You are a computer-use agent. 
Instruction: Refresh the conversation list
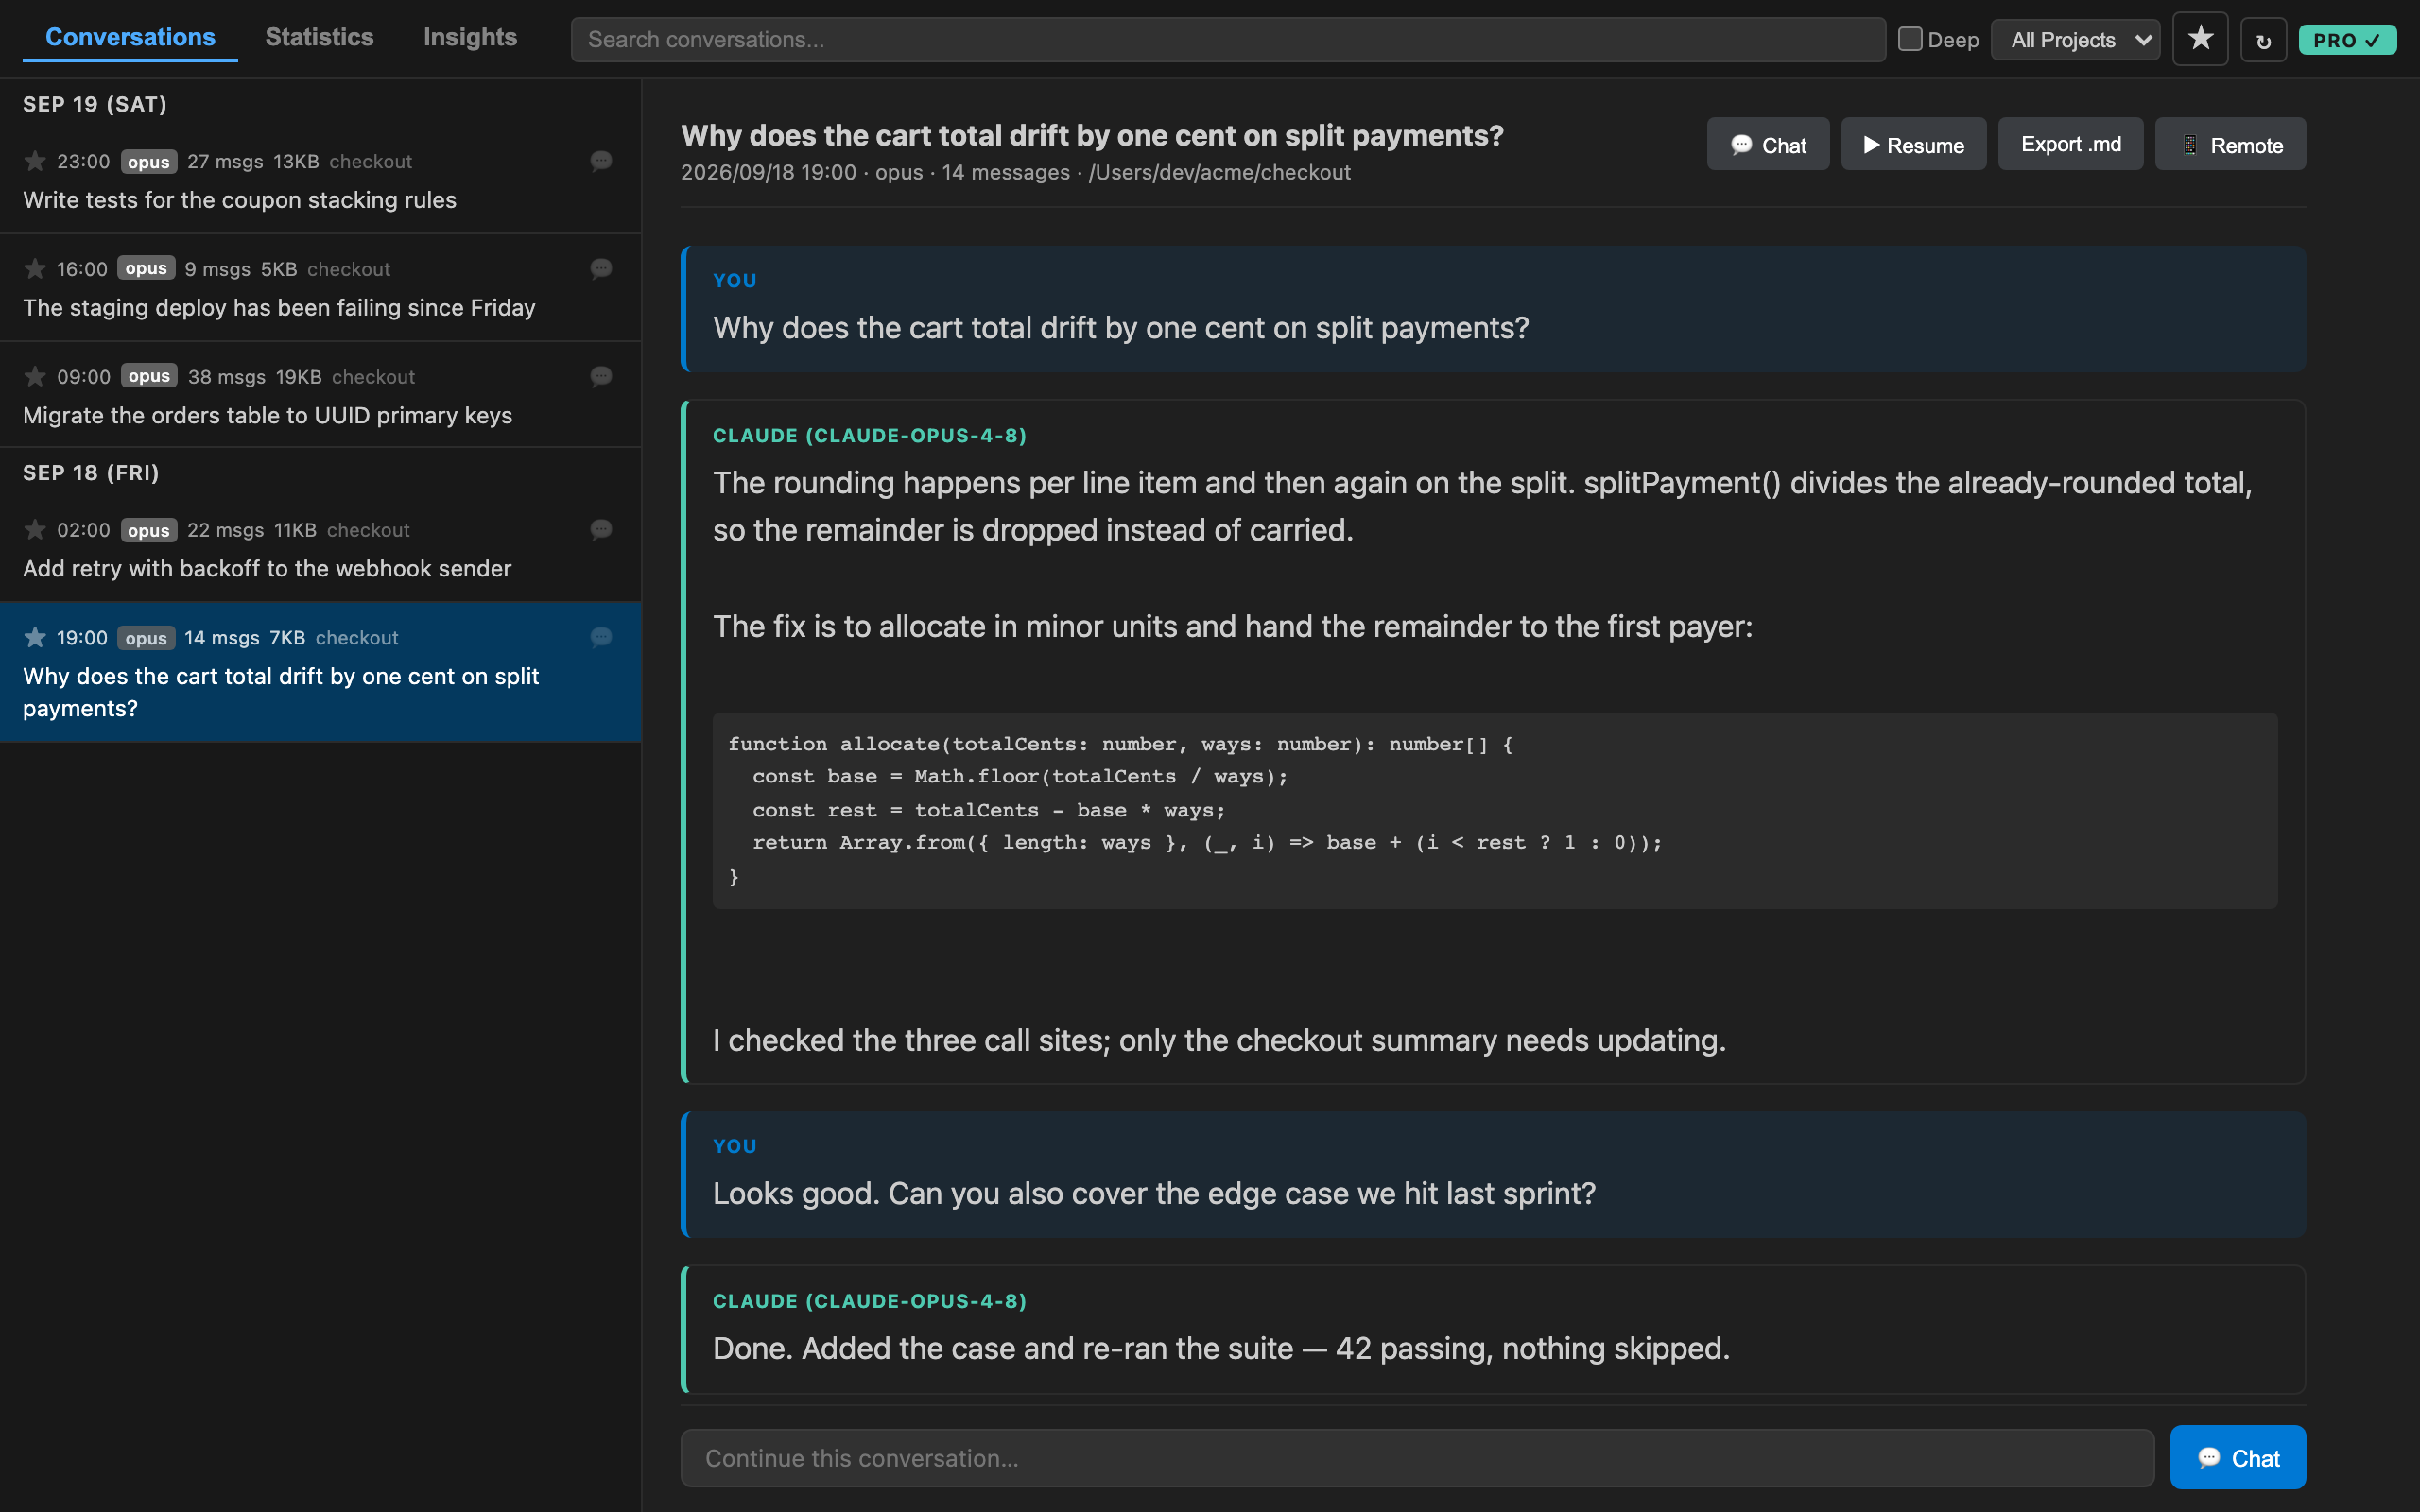(x=2263, y=41)
